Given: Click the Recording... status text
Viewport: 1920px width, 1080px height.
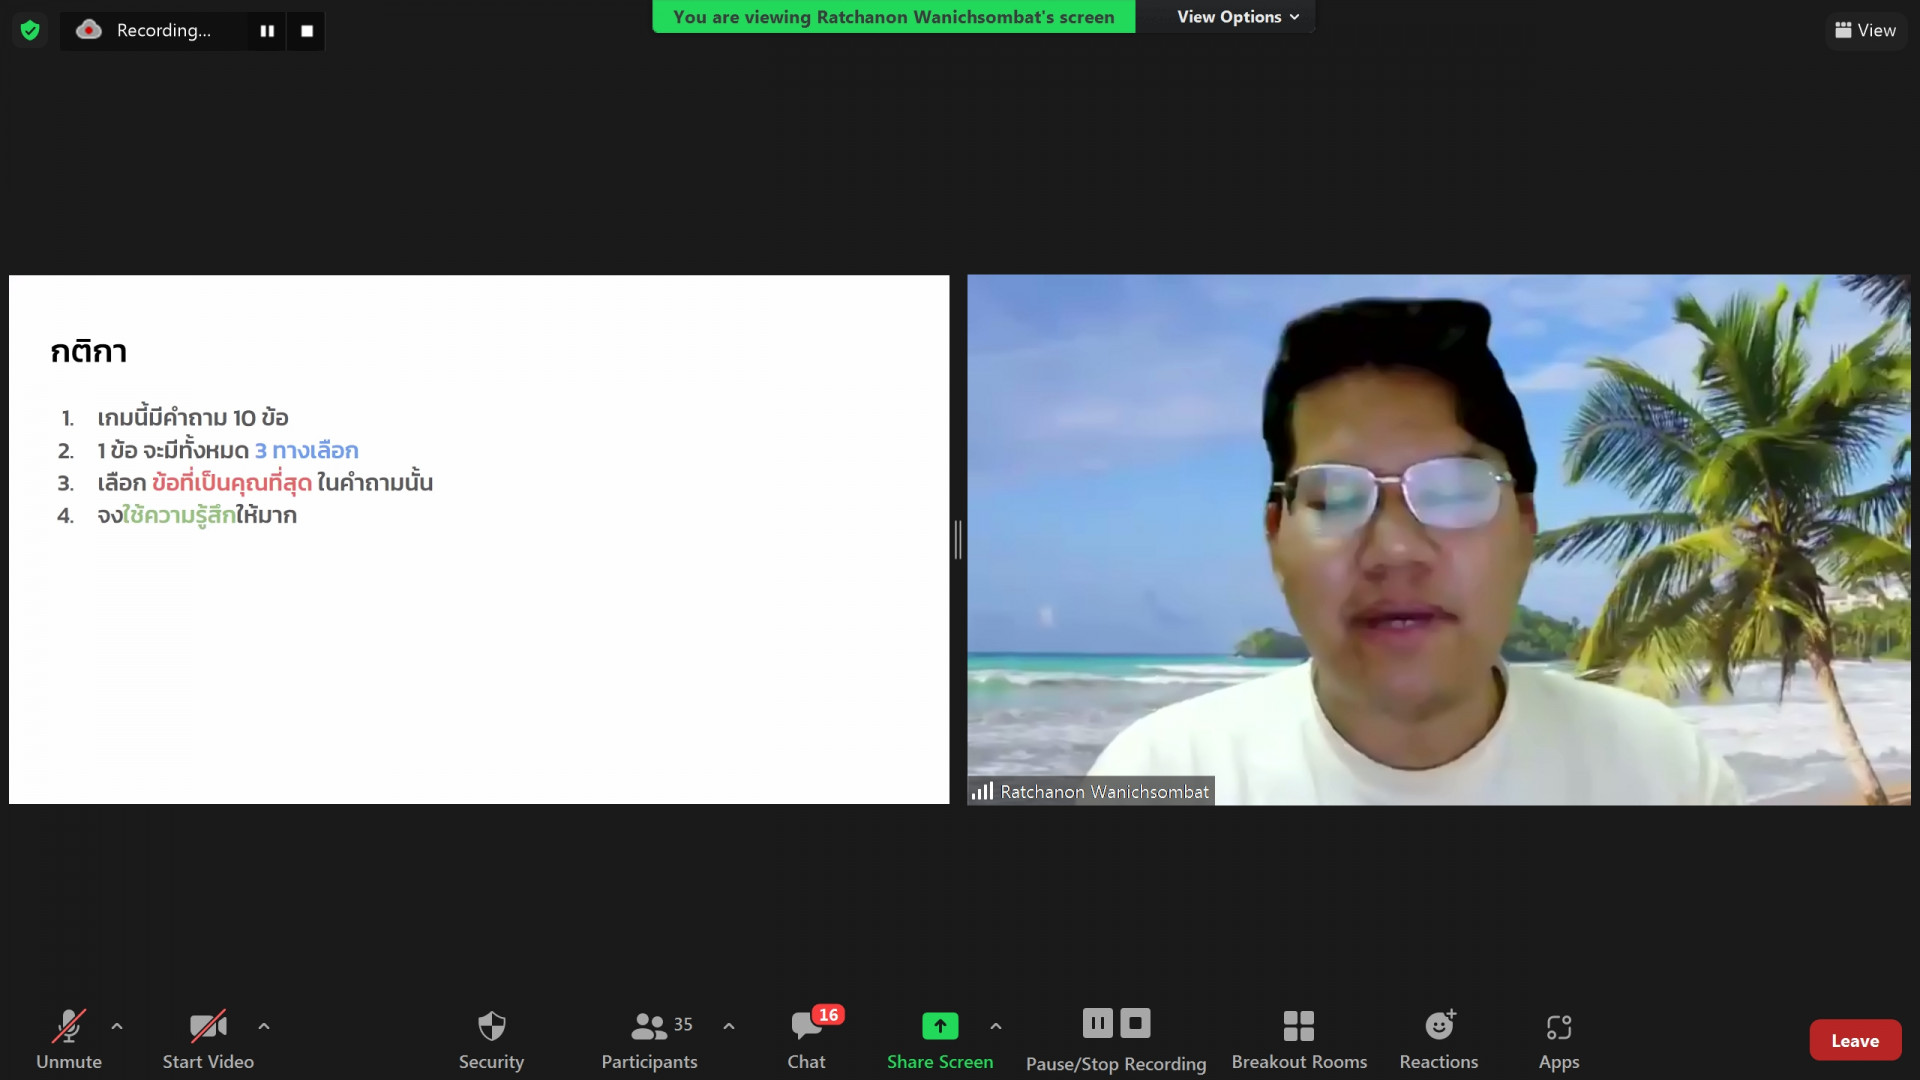Looking at the screenshot, I should coord(164,30).
